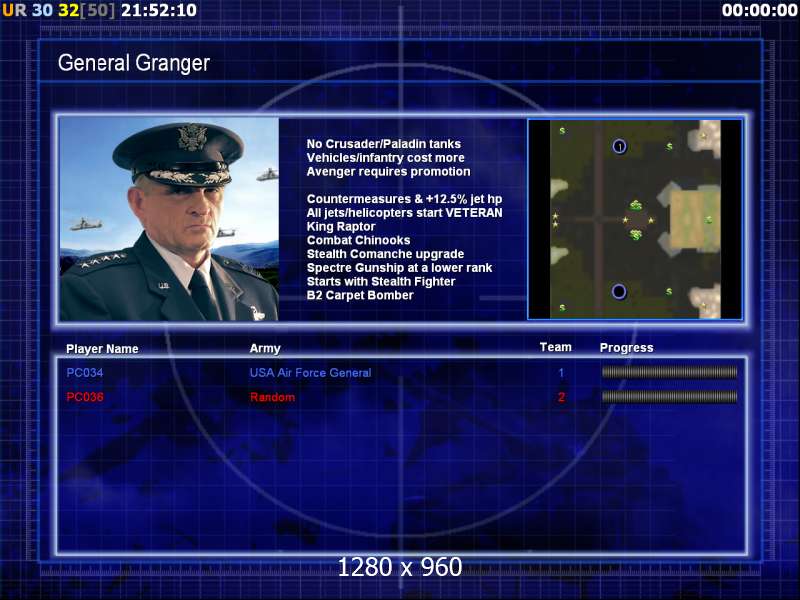Screen dimensions: 800x600
Task: Click the numbered start position 1 marker on minimap
Action: (x=619, y=147)
